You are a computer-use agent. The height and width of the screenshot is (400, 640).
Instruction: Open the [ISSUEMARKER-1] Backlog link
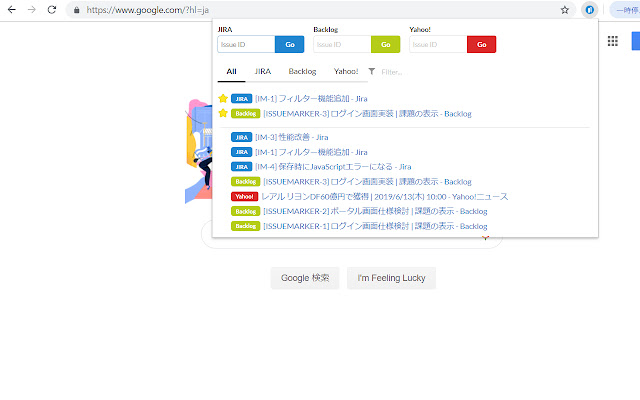coord(375,226)
